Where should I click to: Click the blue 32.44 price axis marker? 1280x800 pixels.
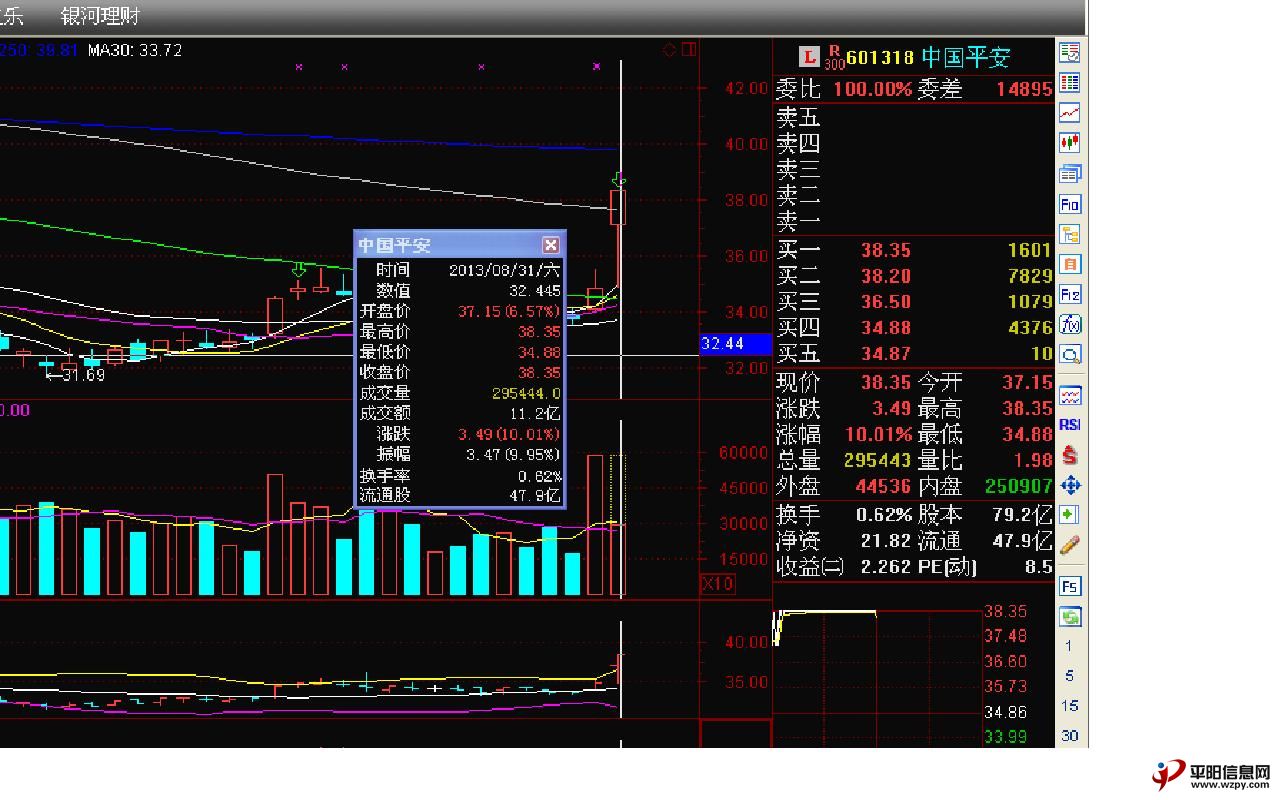pos(736,344)
